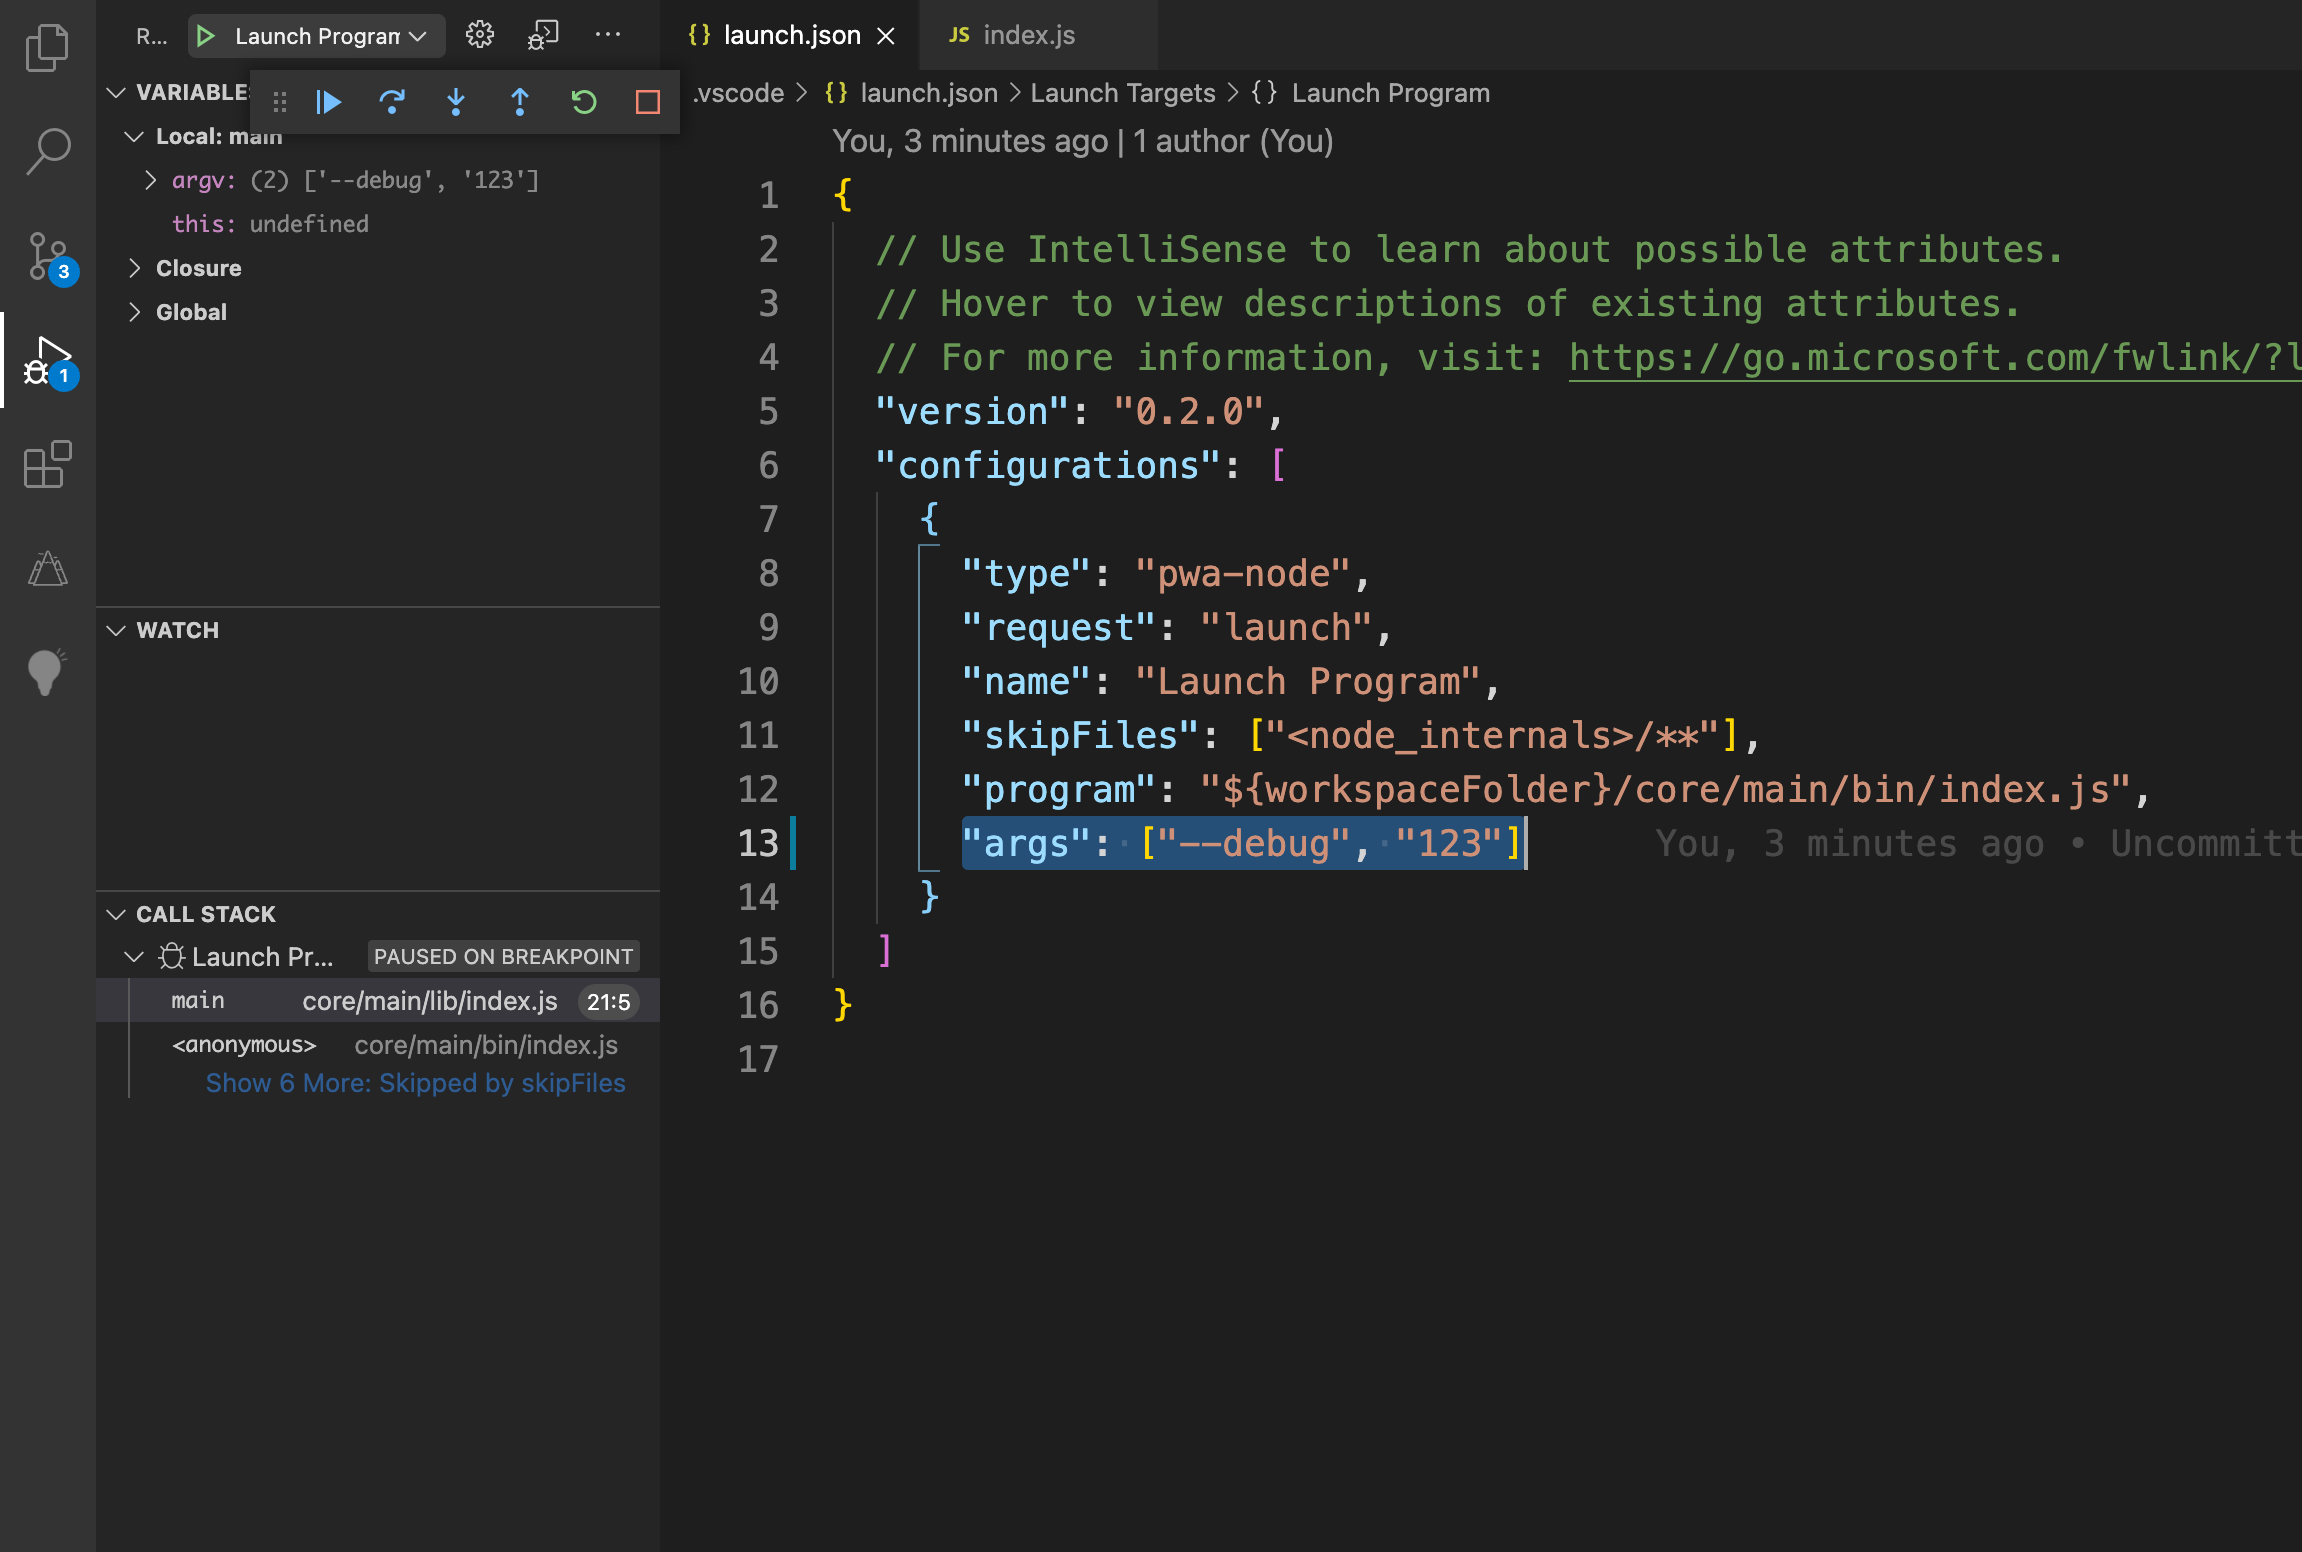2302x1552 pixels.
Task: Collapse the Variables section
Action: tap(116, 92)
